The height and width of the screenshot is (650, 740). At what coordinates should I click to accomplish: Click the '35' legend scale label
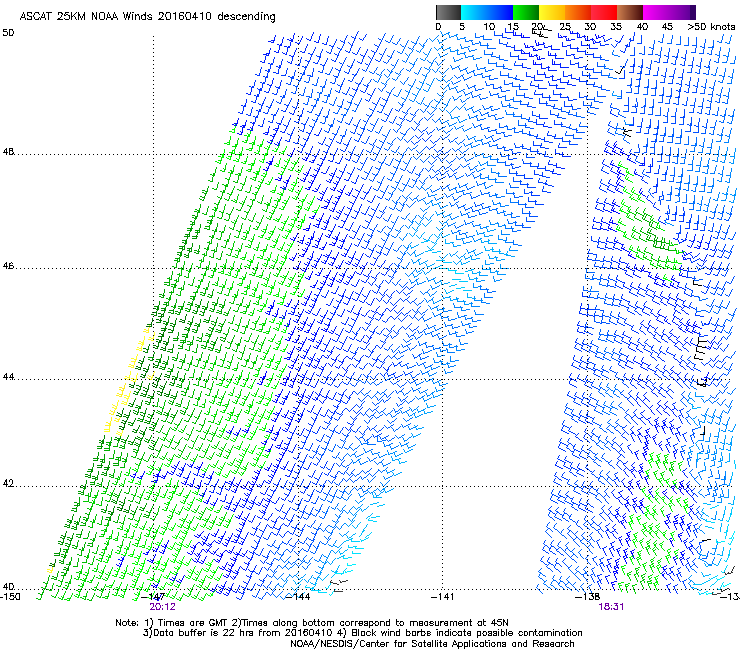[616, 26]
